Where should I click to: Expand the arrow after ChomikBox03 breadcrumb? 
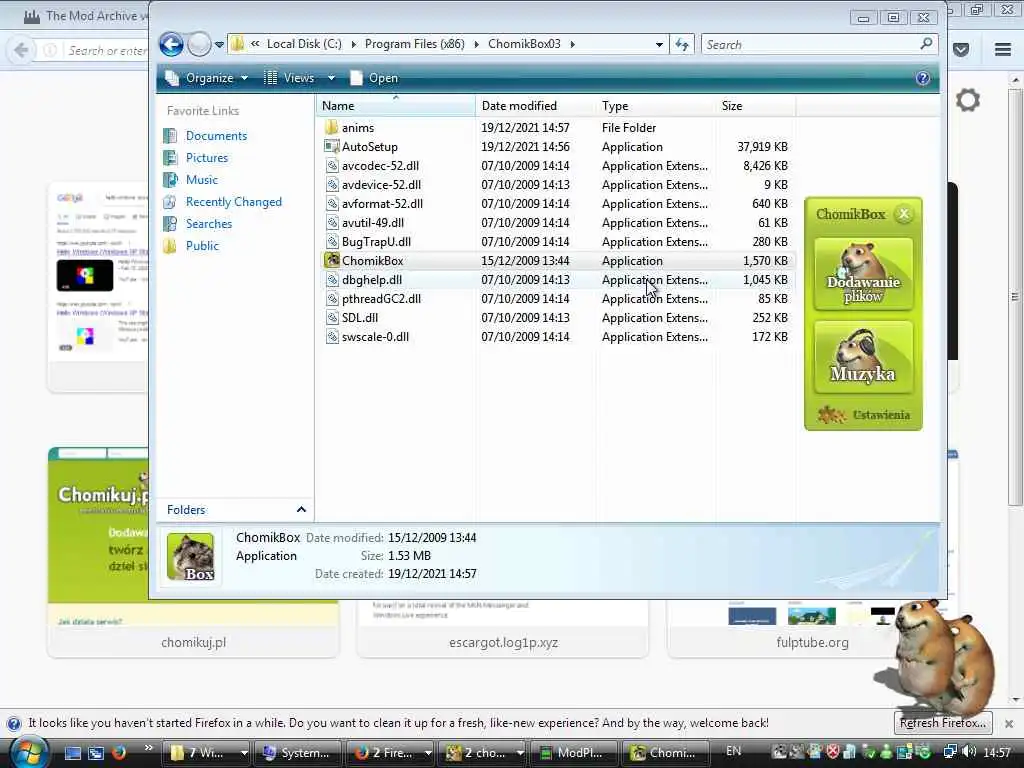tap(573, 44)
